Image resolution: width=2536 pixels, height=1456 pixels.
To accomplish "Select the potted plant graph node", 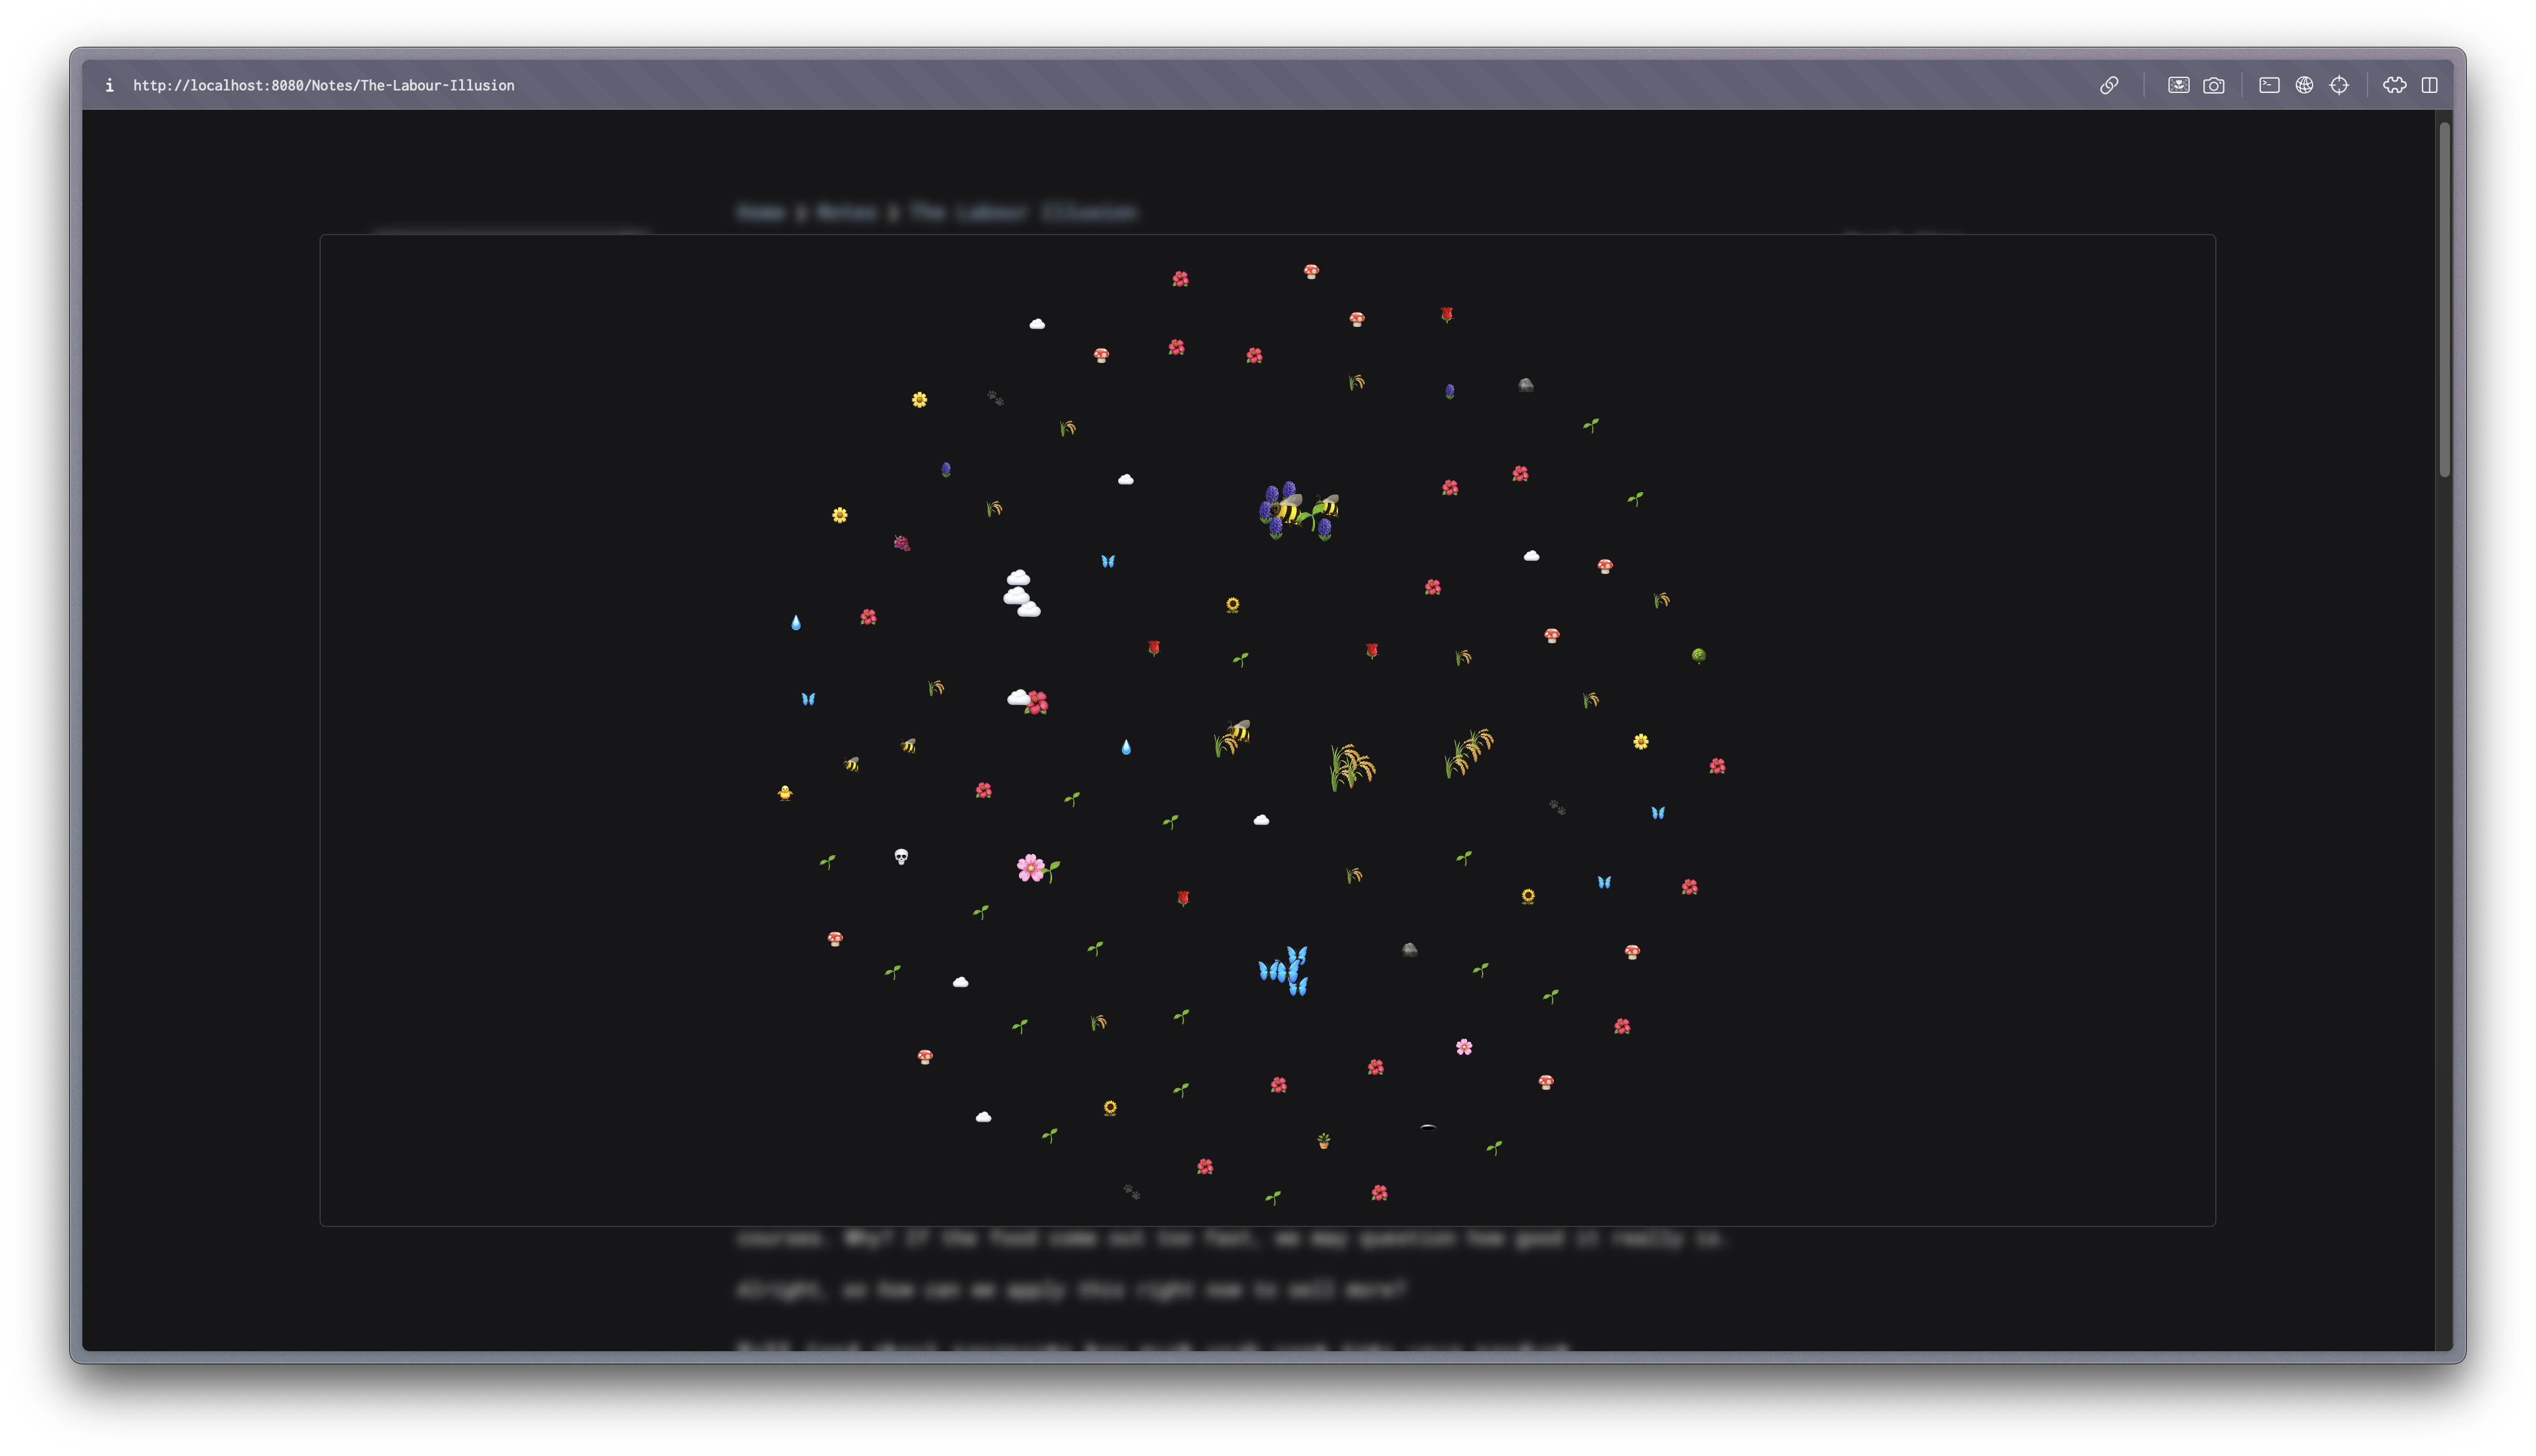I will [x=1323, y=1141].
